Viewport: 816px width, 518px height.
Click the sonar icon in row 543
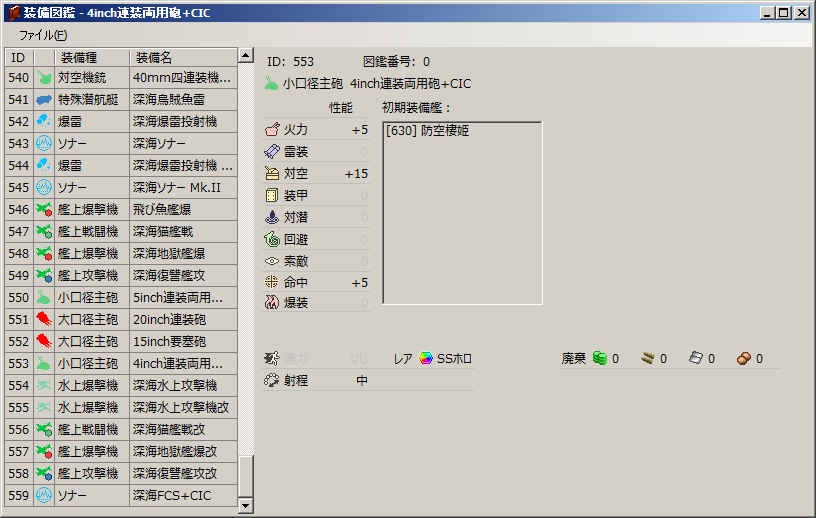click(x=44, y=143)
